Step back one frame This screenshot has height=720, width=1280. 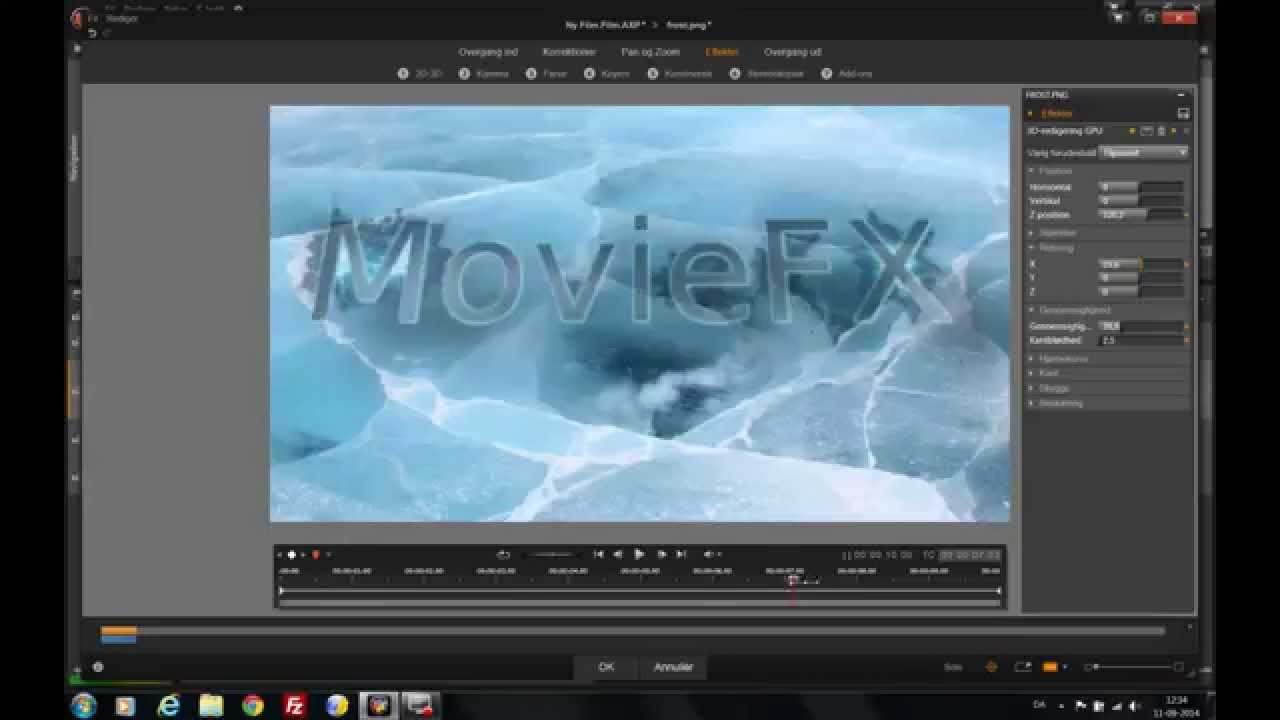point(618,554)
